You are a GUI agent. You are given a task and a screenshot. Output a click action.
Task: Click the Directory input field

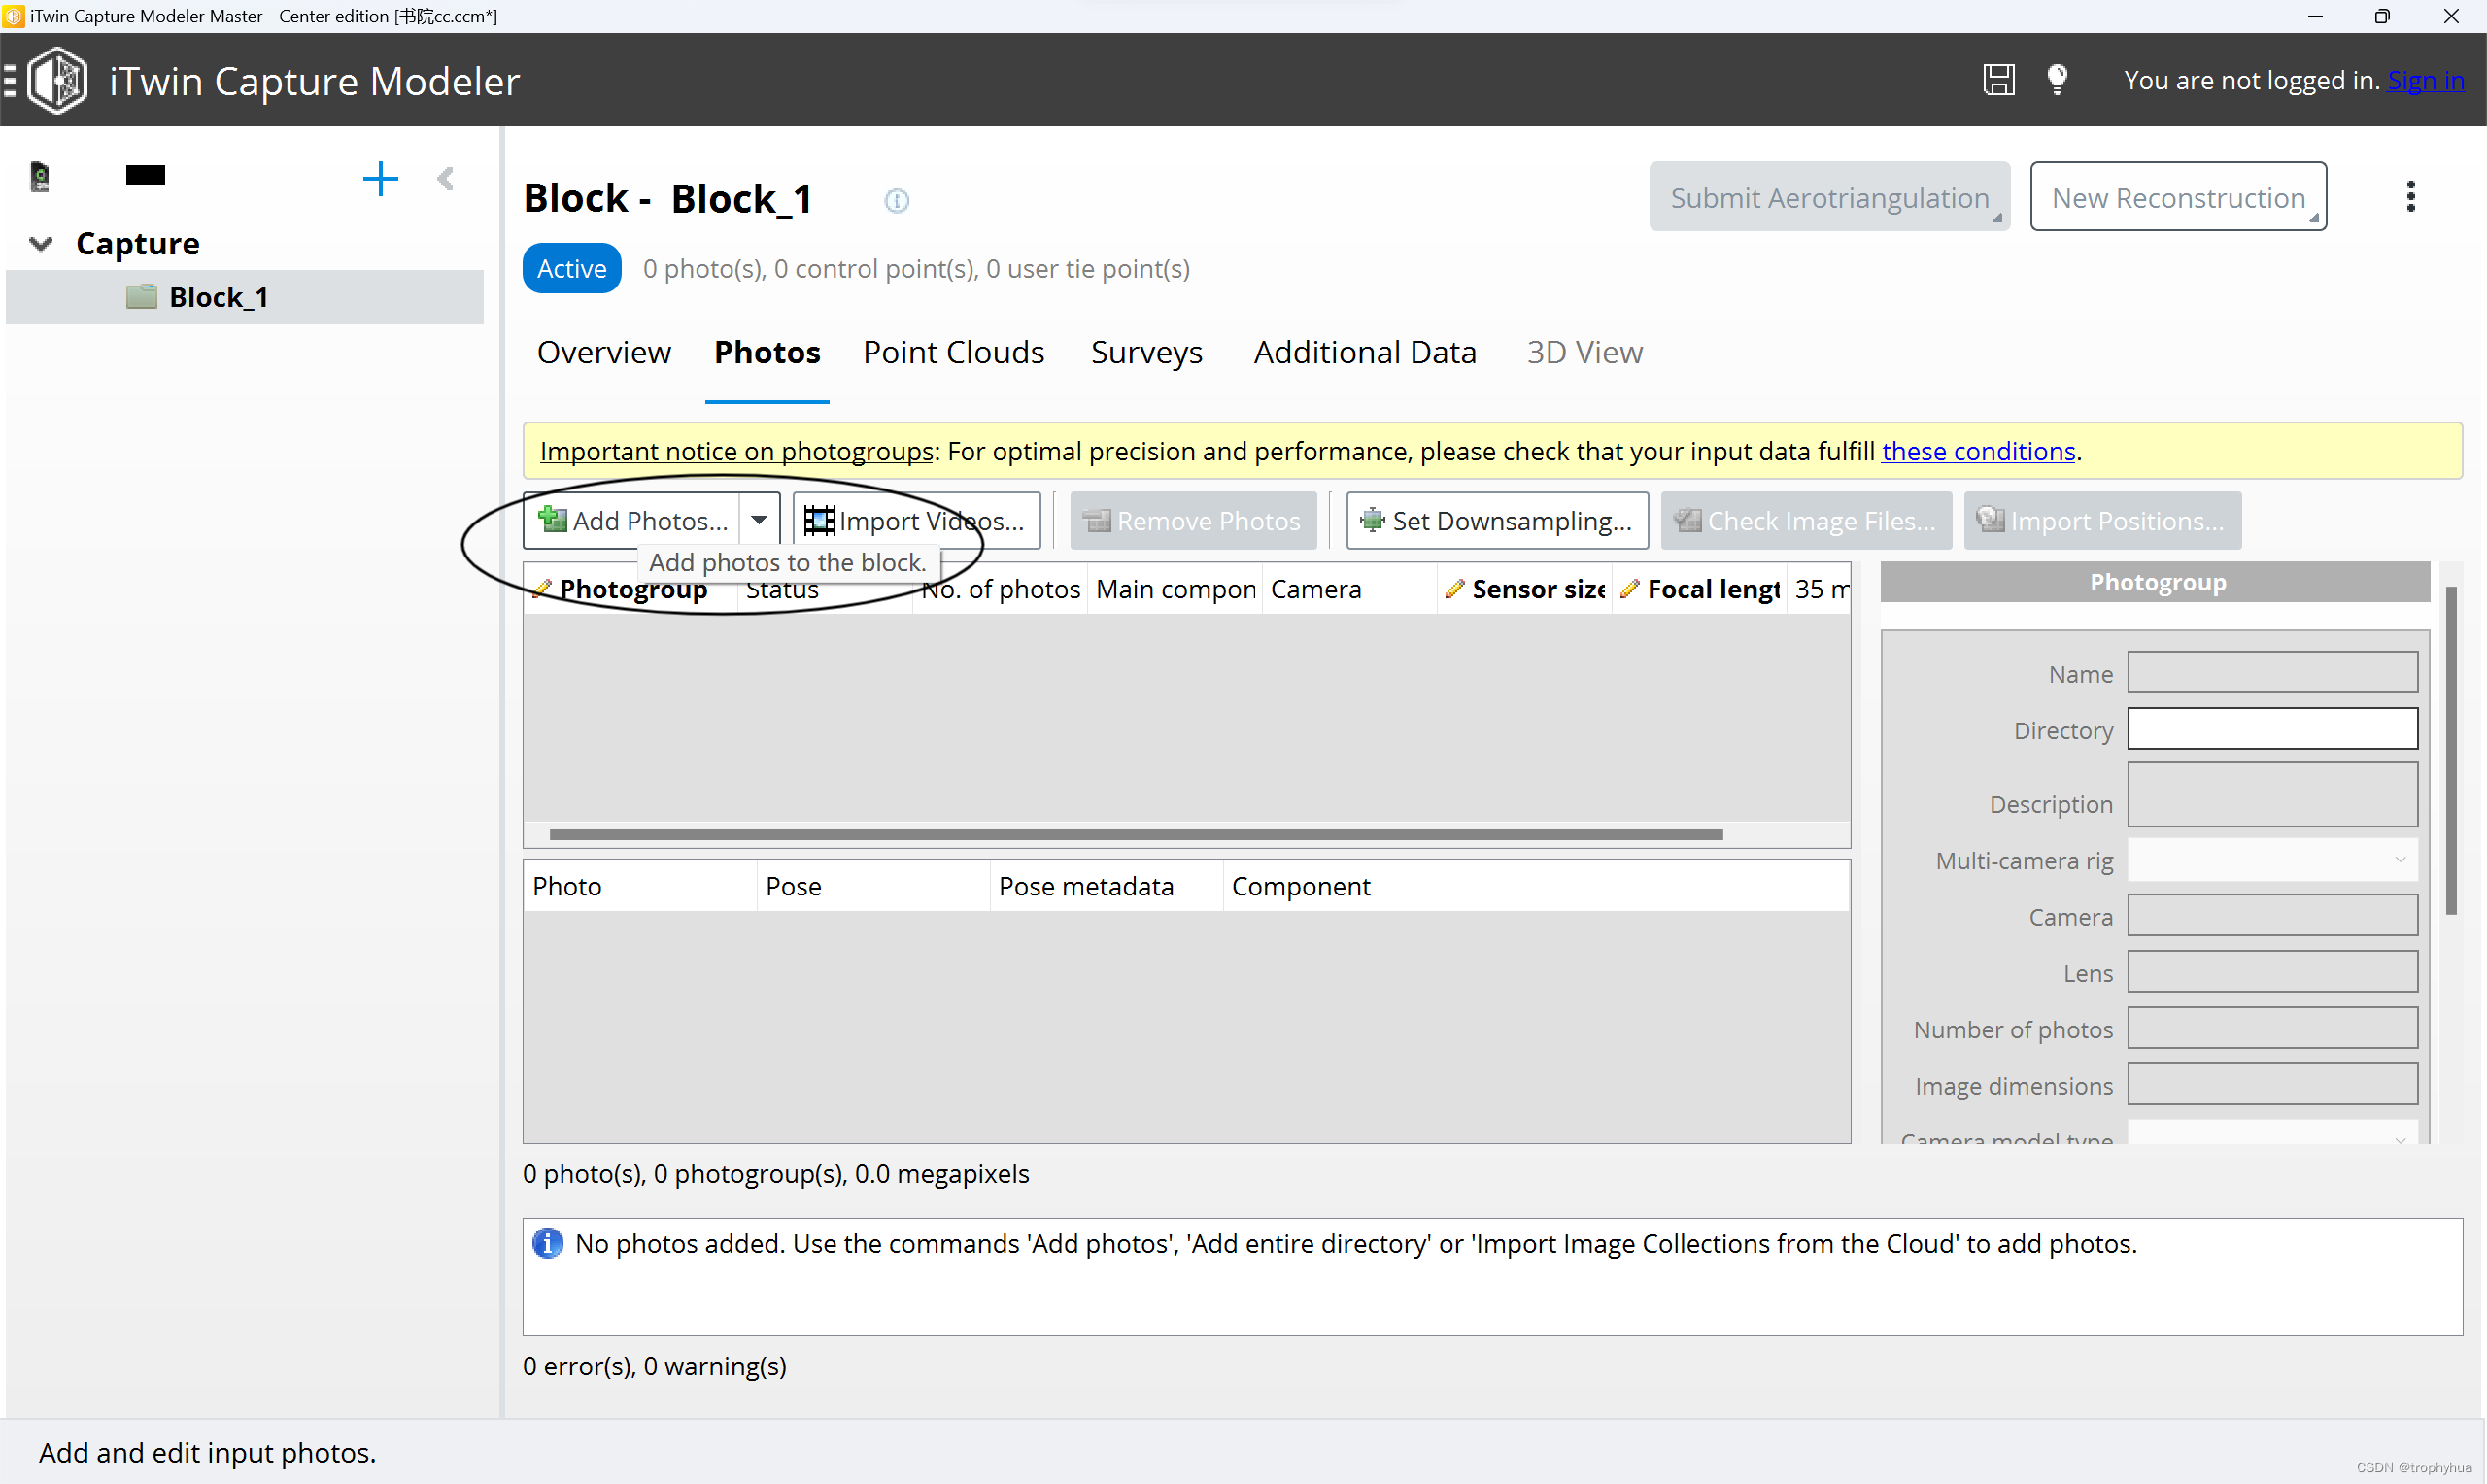click(2271, 729)
